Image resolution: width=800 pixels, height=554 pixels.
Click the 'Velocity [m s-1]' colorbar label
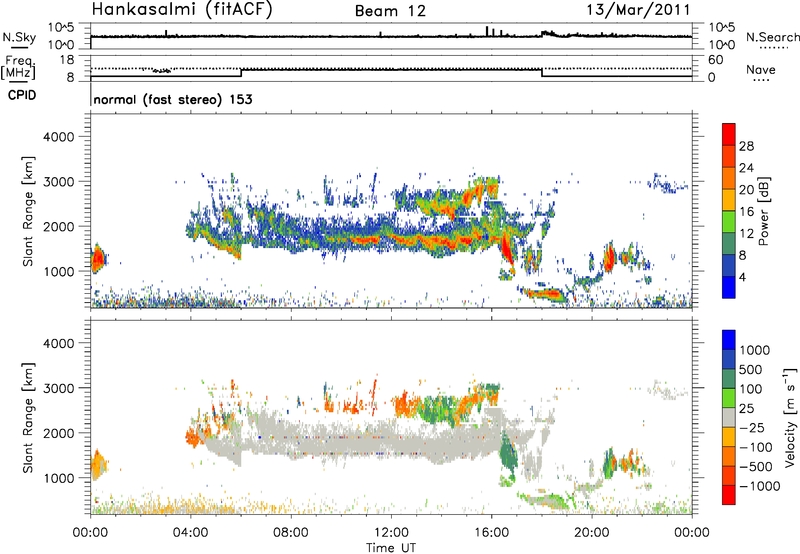tap(790, 417)
